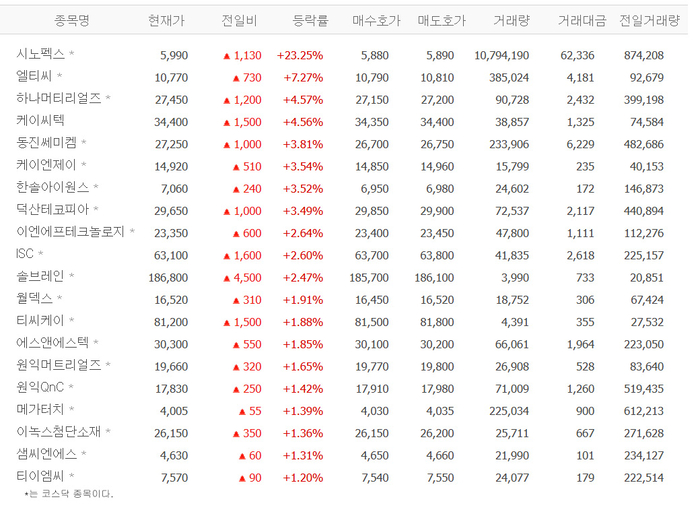Click the trading volume 225,034
Viewport: 700px width, 516px height.
click(x=509, y=411)
